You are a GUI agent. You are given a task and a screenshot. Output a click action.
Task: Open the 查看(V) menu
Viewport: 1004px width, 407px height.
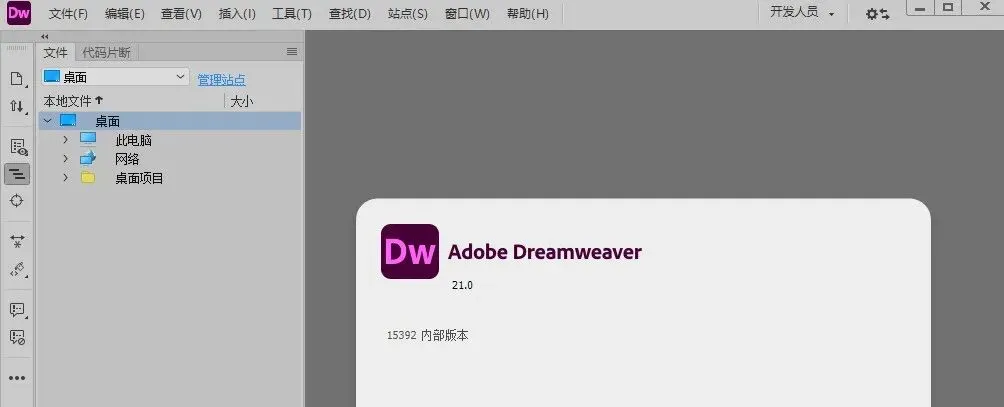point(181,14)
